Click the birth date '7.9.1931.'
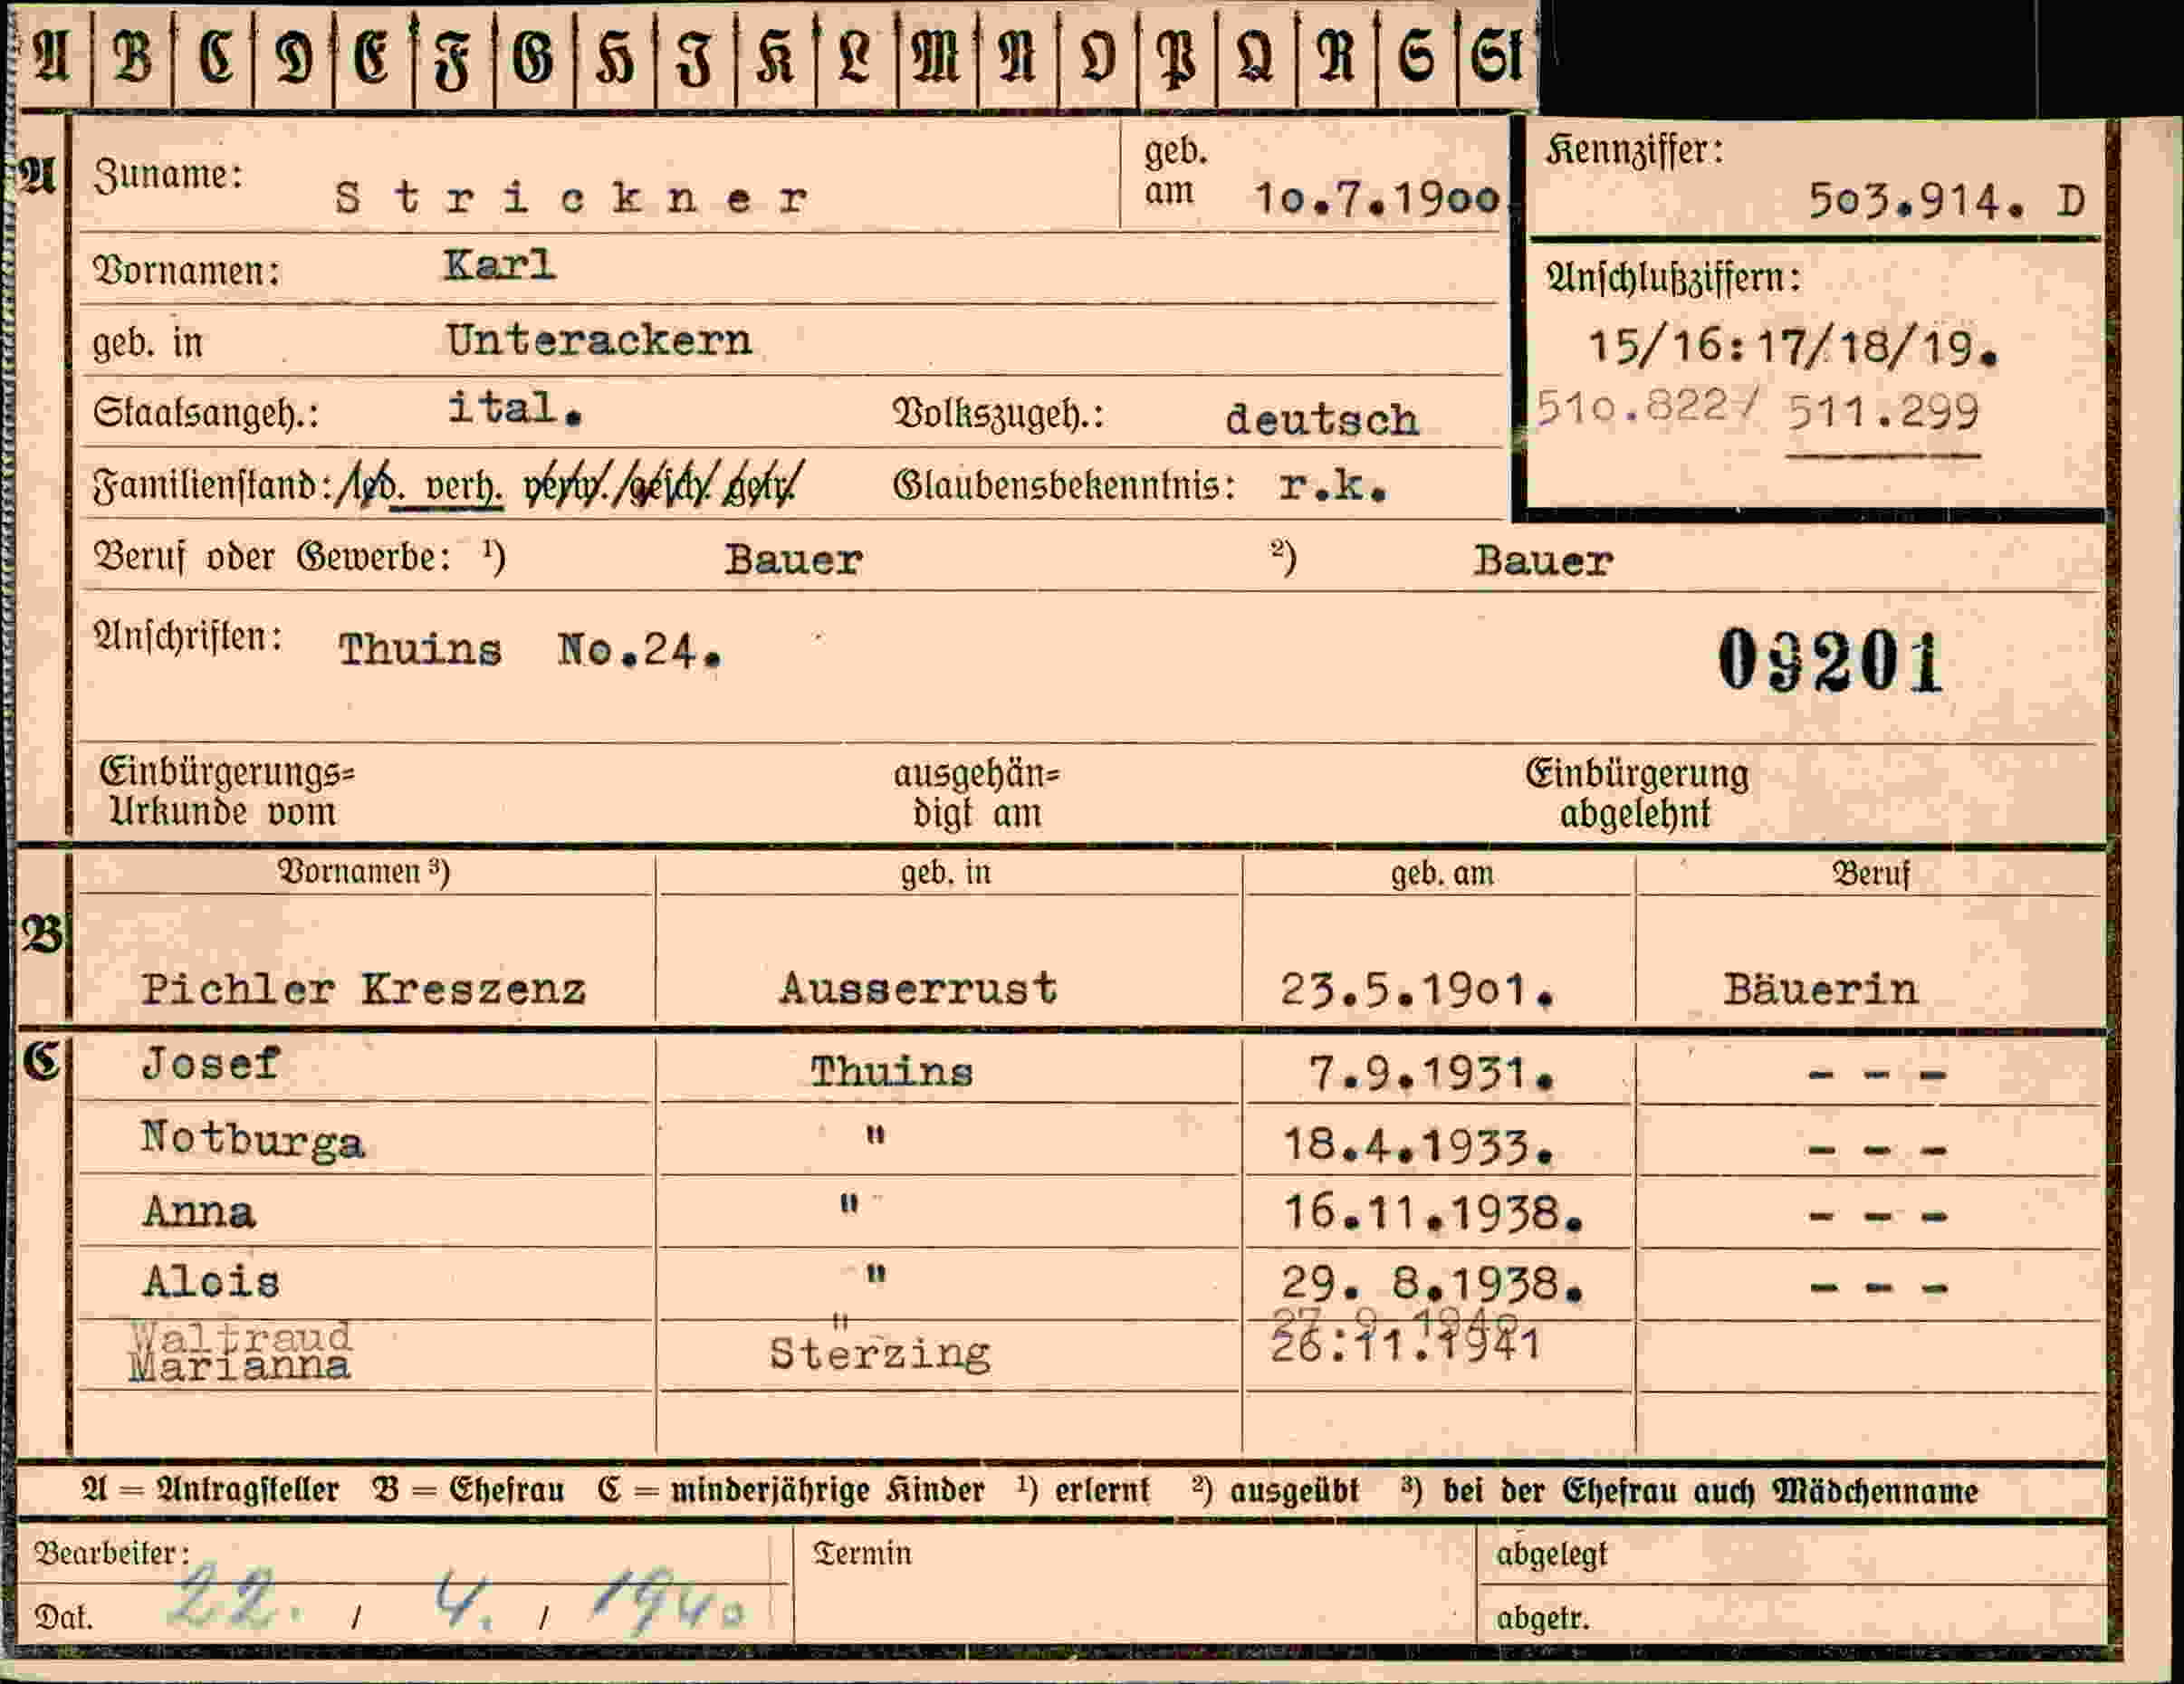 tap(1431, 1074)
